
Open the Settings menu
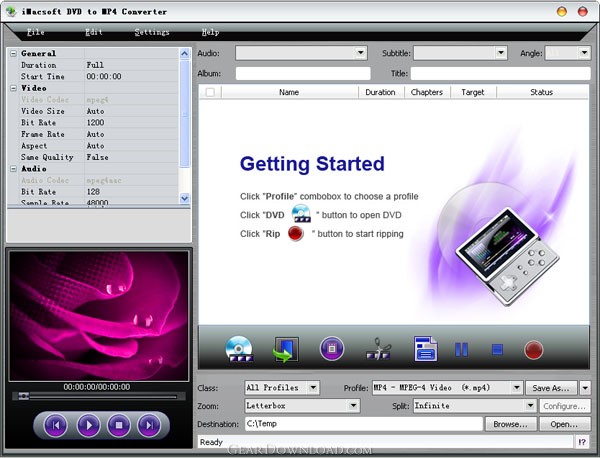(152, 32)
